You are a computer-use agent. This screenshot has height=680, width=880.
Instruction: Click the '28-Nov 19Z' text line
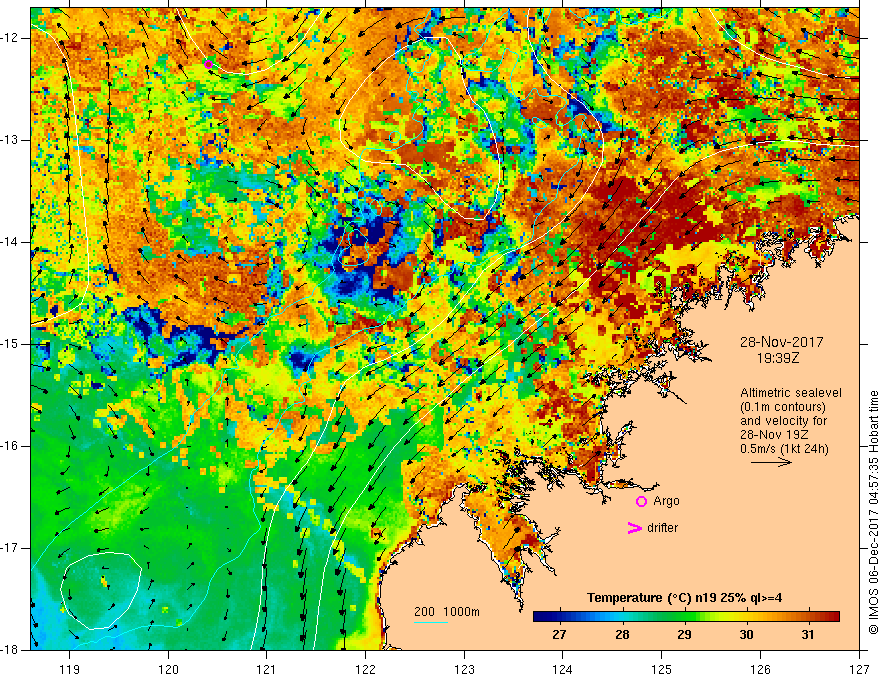(775, 435)
